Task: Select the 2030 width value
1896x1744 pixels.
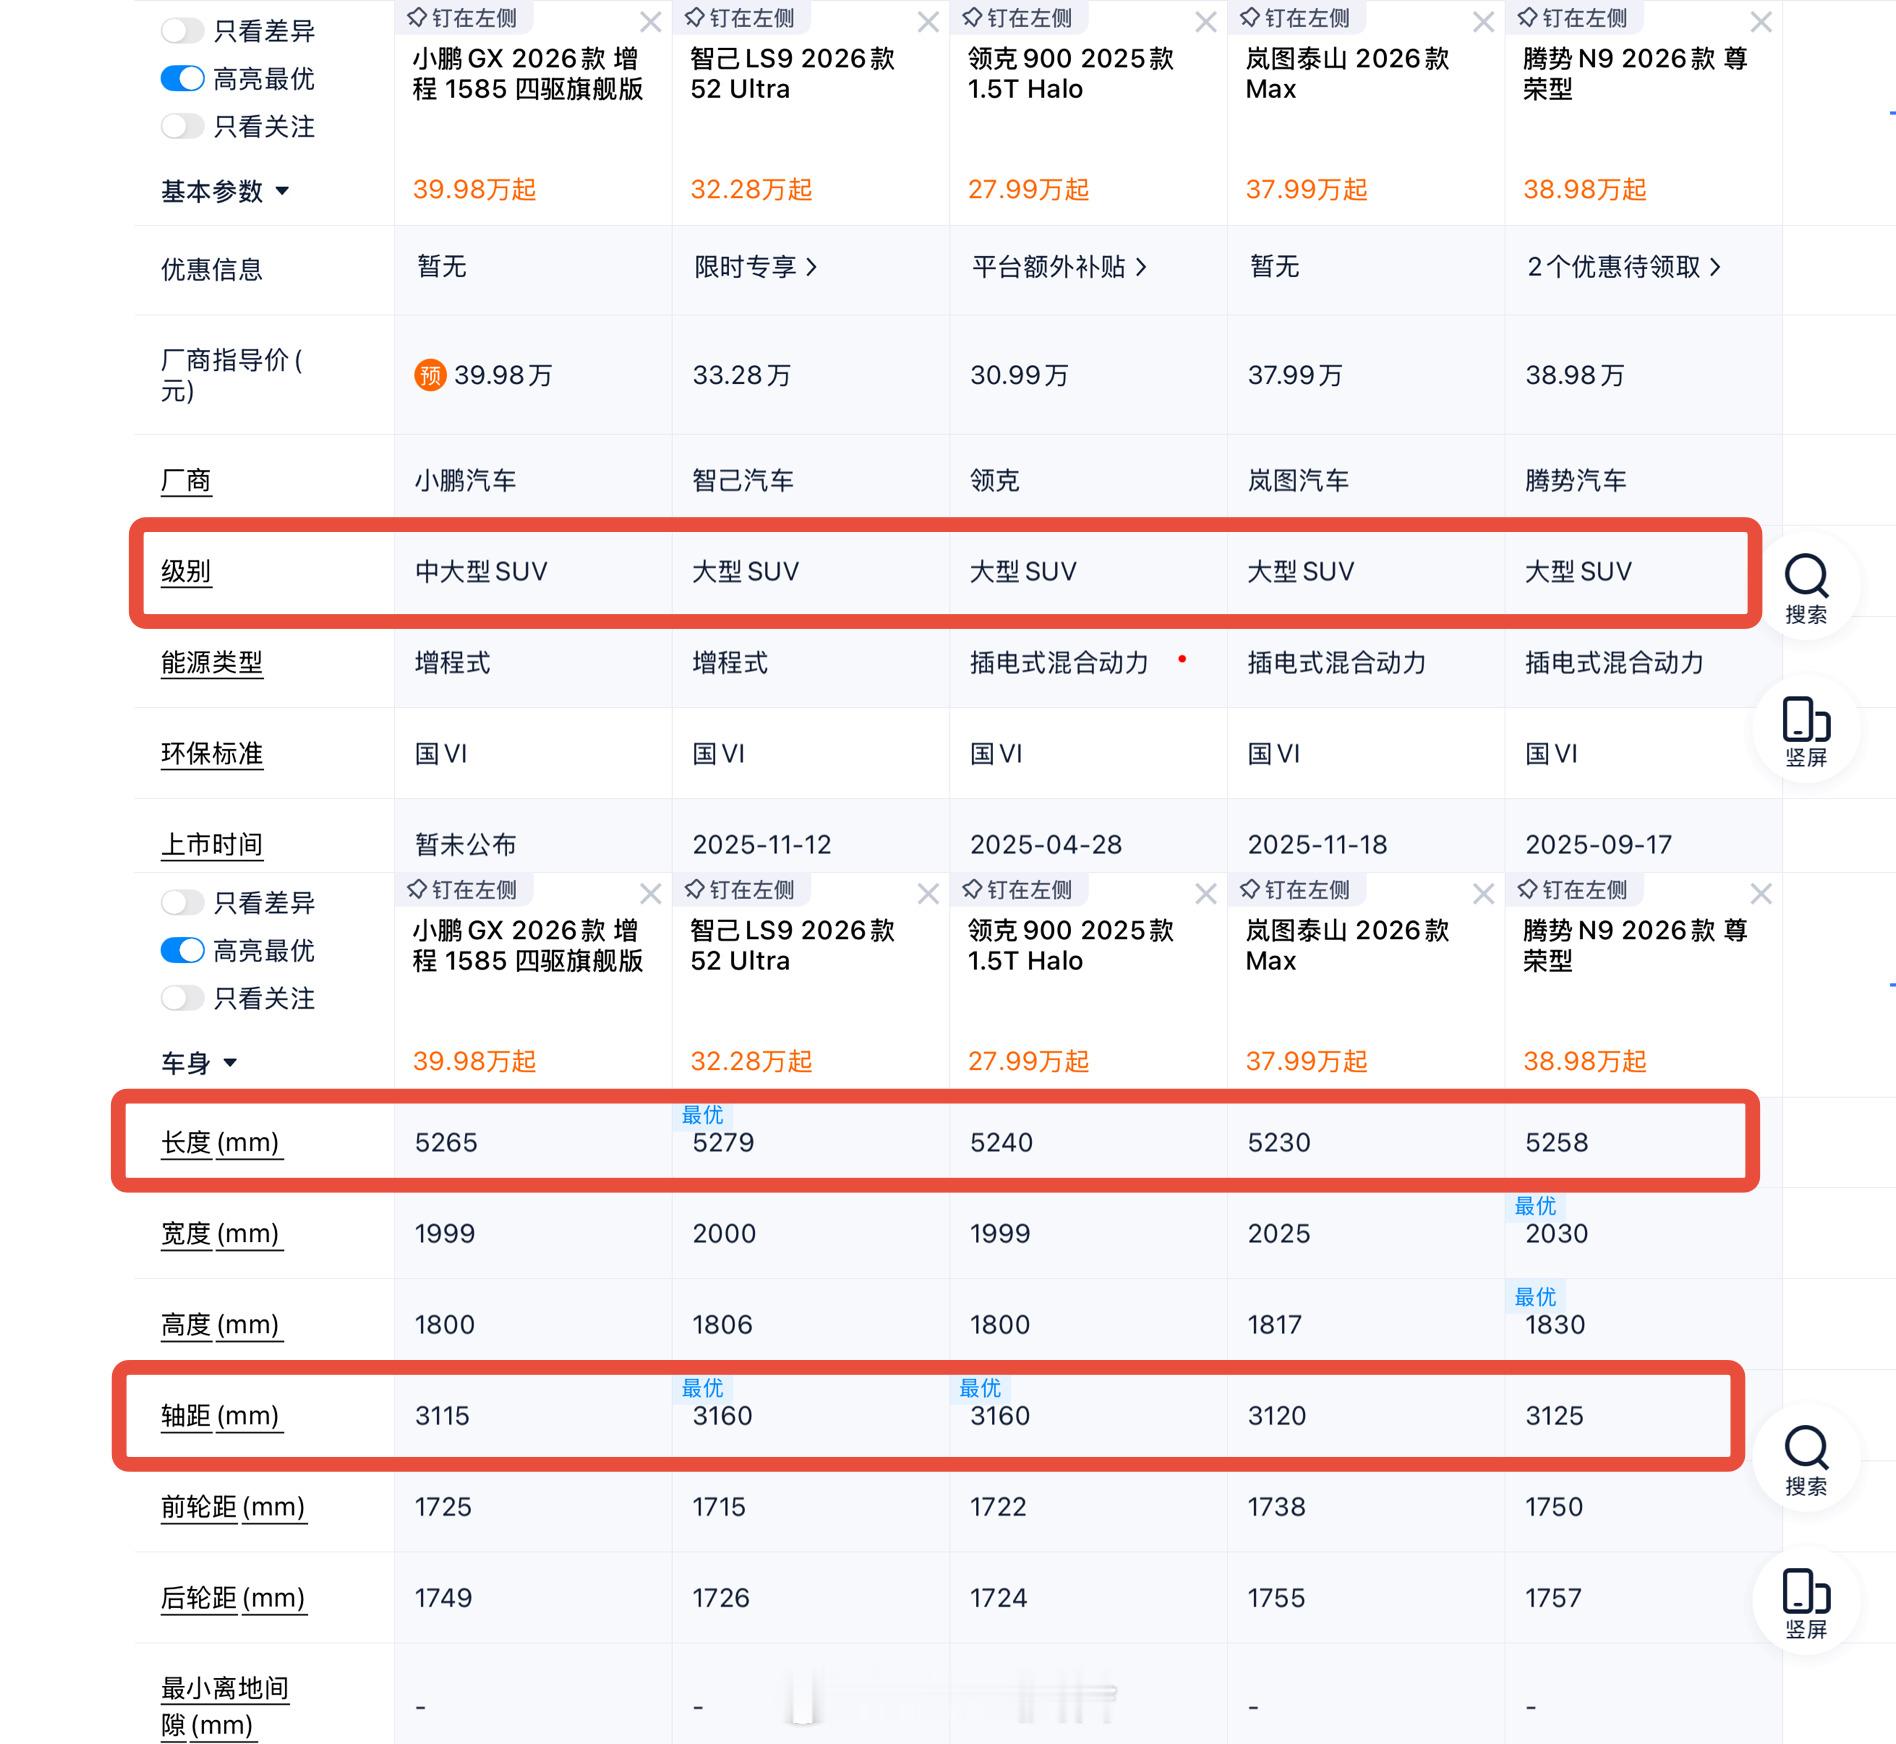Action: pos(1556,1233)
